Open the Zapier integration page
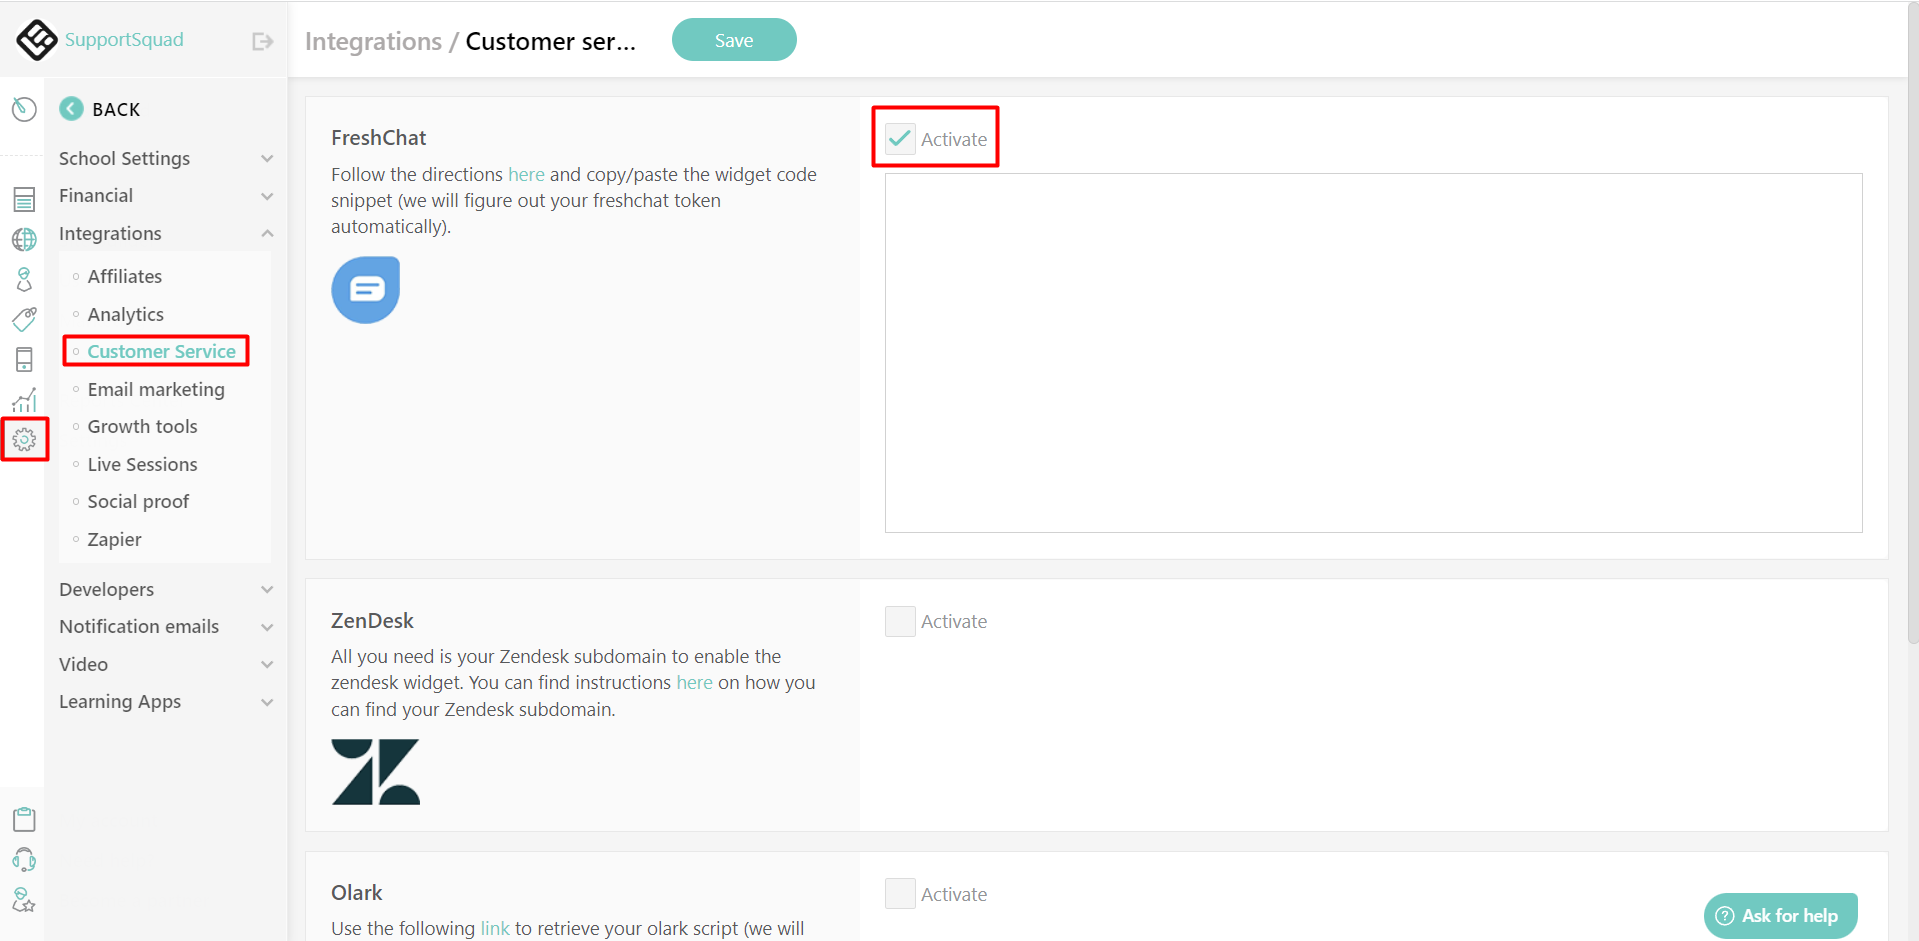The width and height of the screenshot is (1919, 941). tap(115, 539)
